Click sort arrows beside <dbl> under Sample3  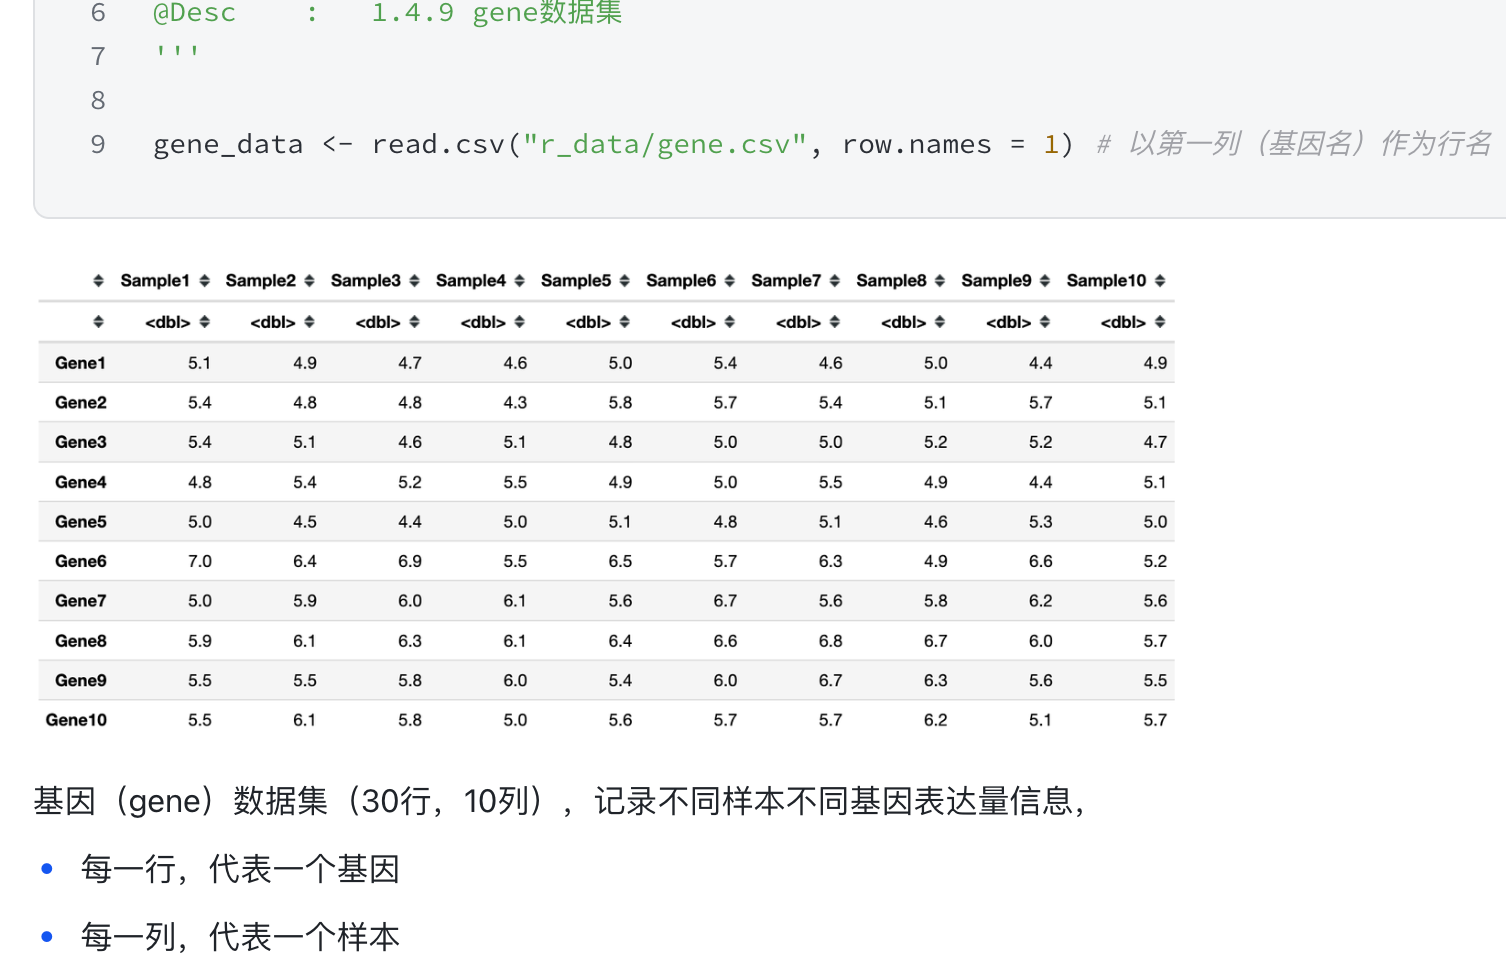coord(414,322)
